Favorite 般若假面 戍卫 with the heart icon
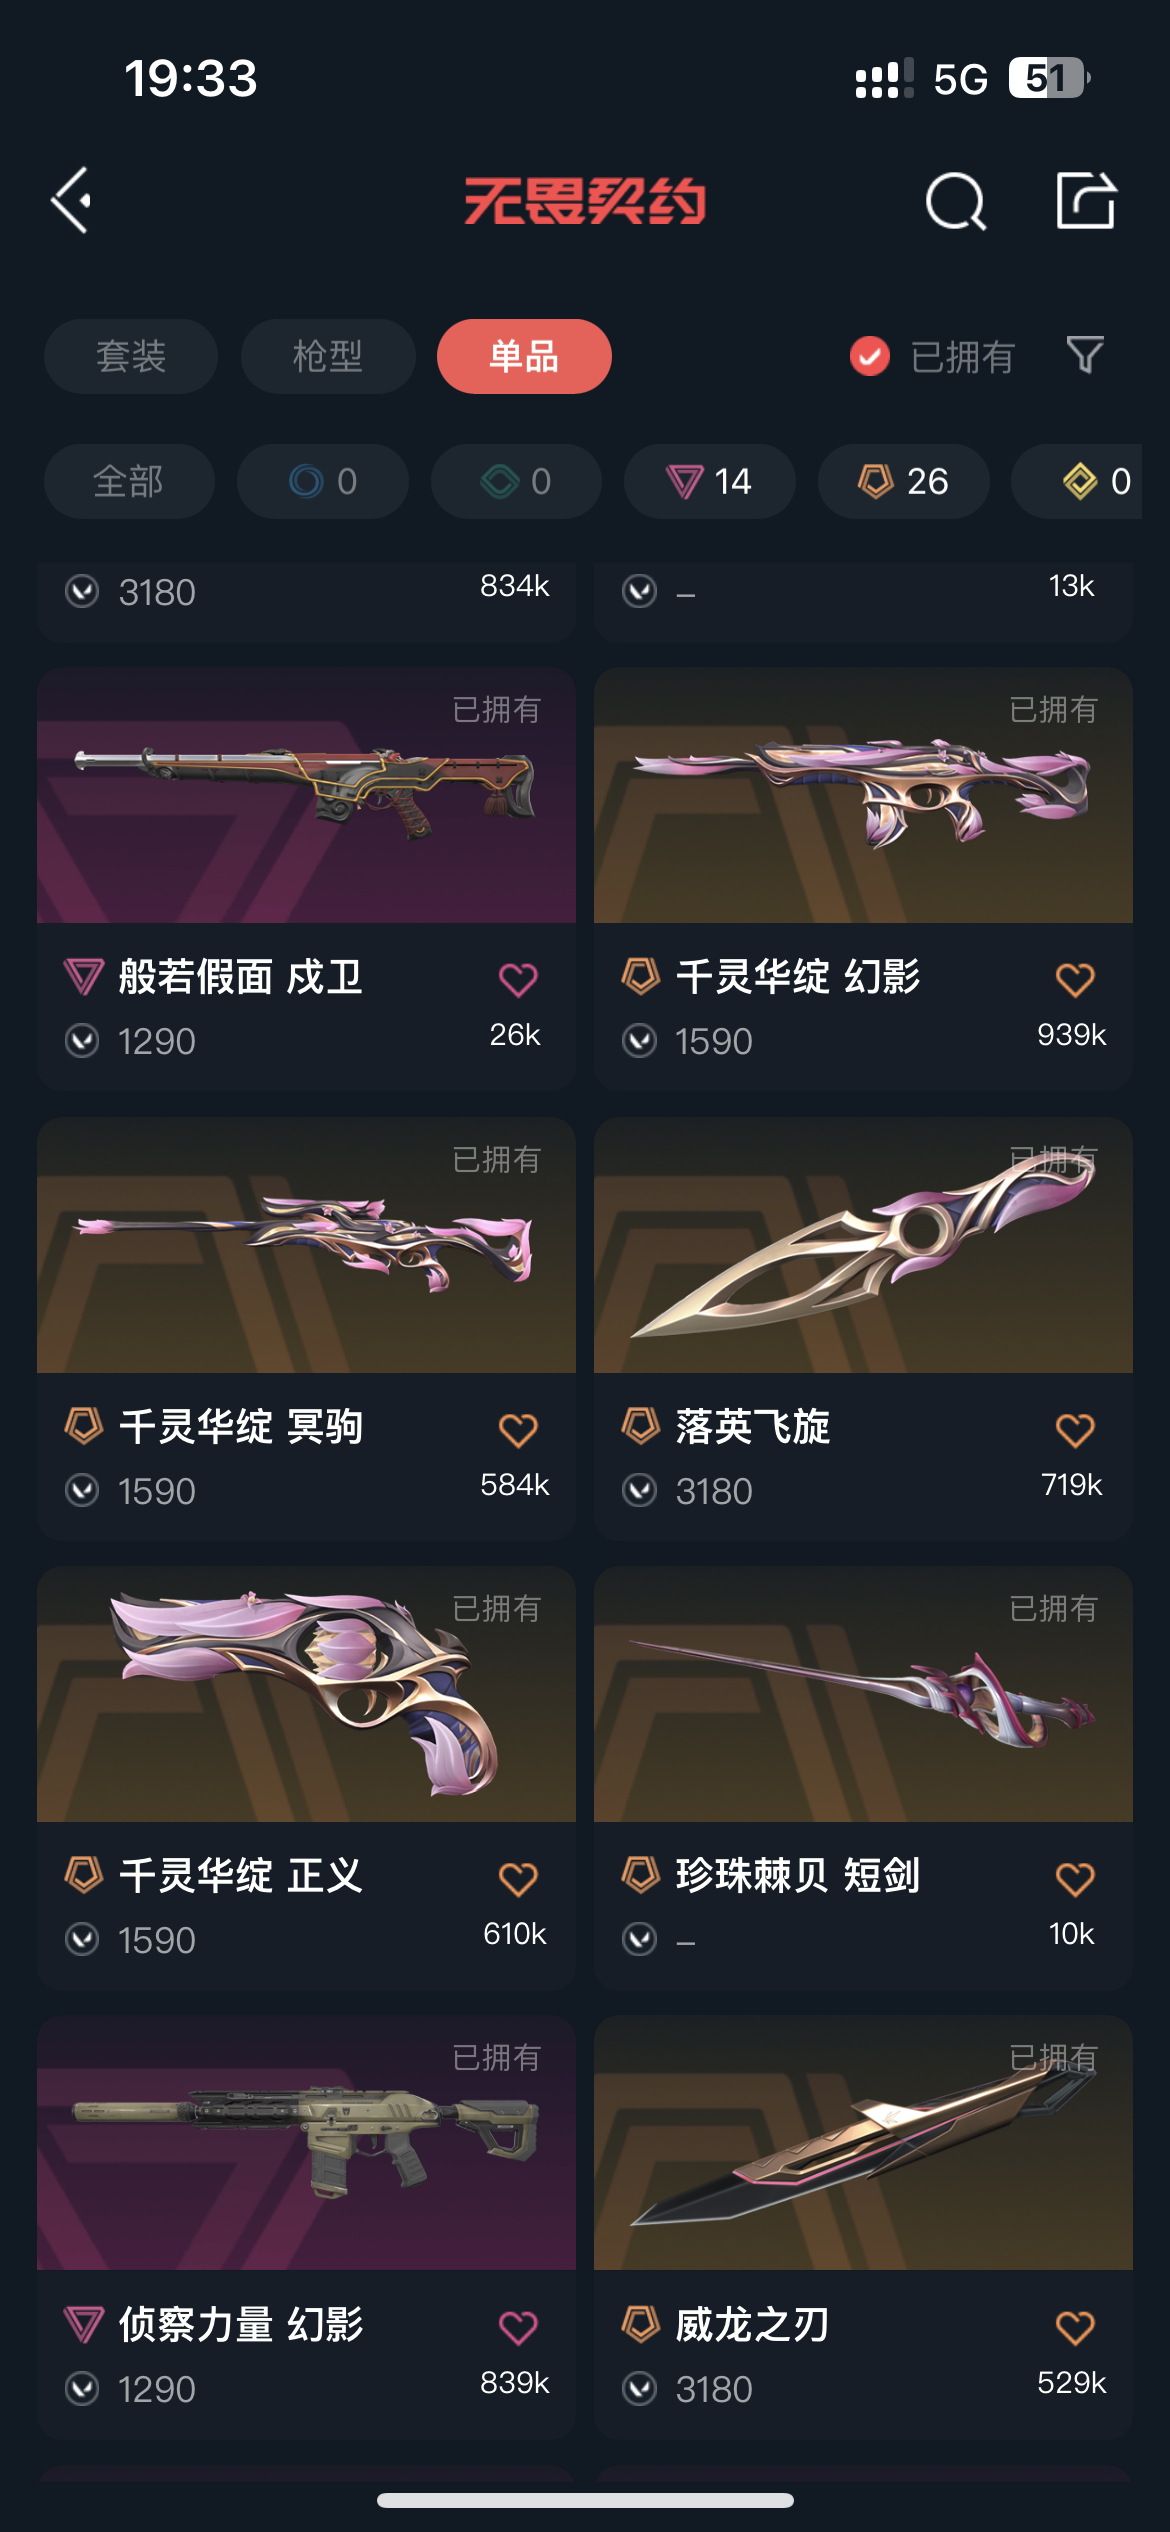The height and width of the screenshot is (2532, 1170). pyautogui.click(x=518, y=979)
